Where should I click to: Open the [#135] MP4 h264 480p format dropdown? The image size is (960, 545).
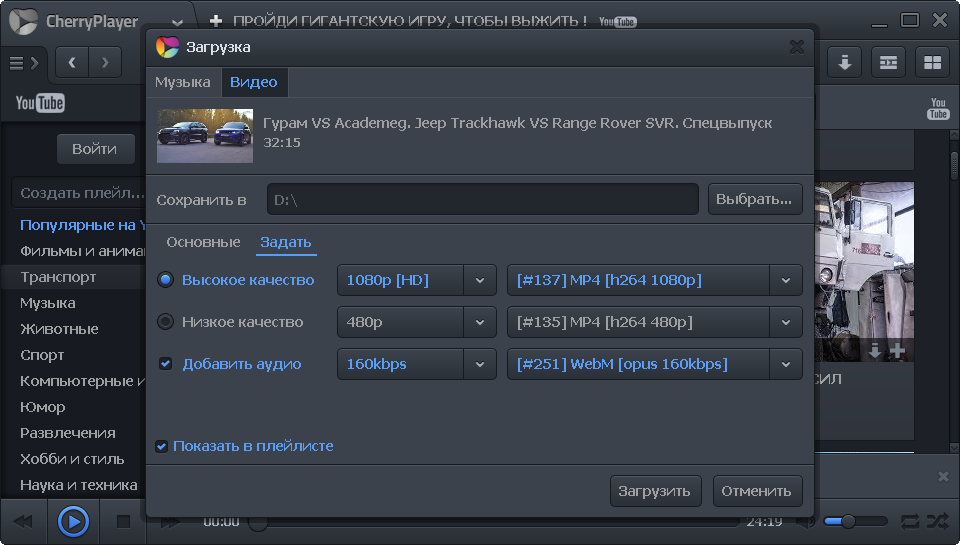point(654,321)
